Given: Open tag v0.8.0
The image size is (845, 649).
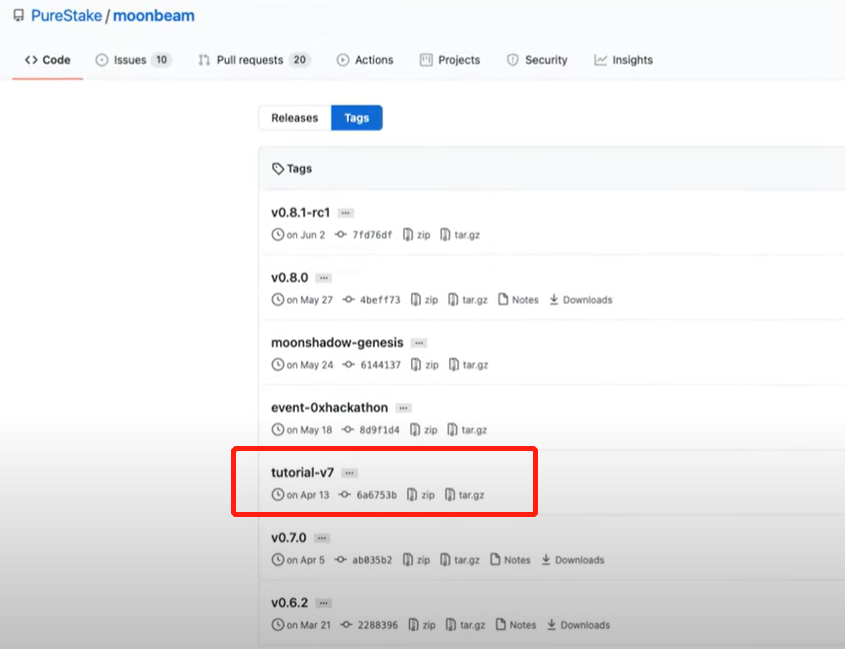Looking at the screenshot, I should click(289, 278).
